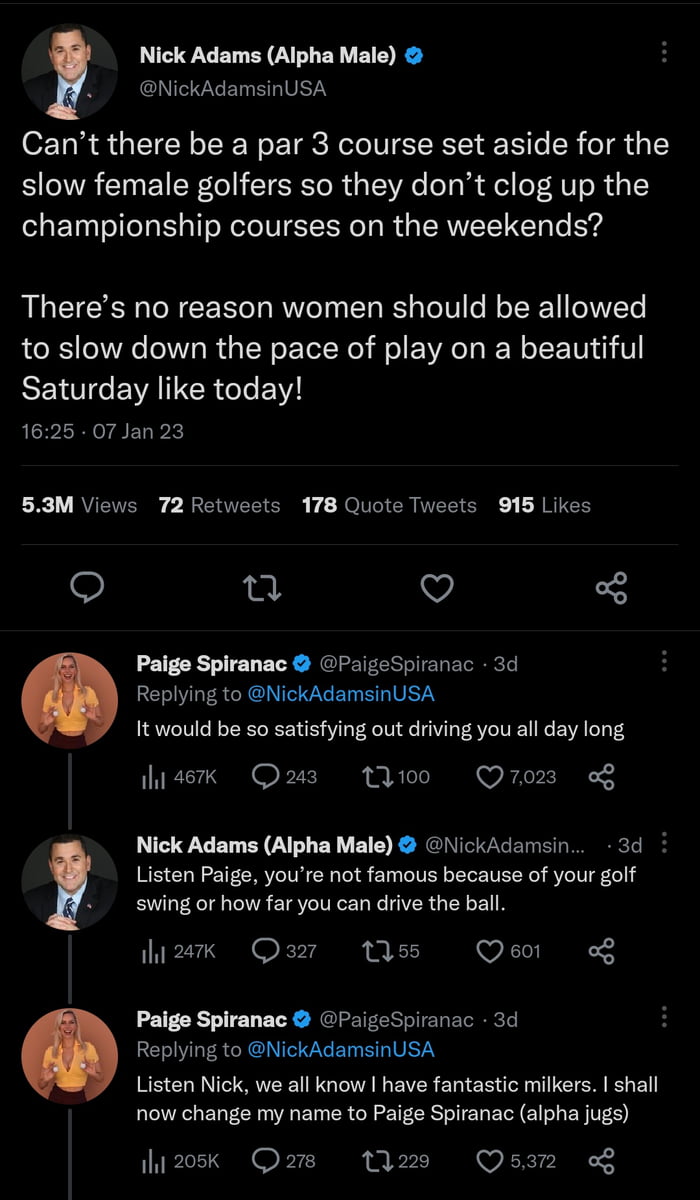The width and height of the screenshot is (700, 1200).
Task: Open more options on 'alpha jugs' reply
Action: 665,1017
